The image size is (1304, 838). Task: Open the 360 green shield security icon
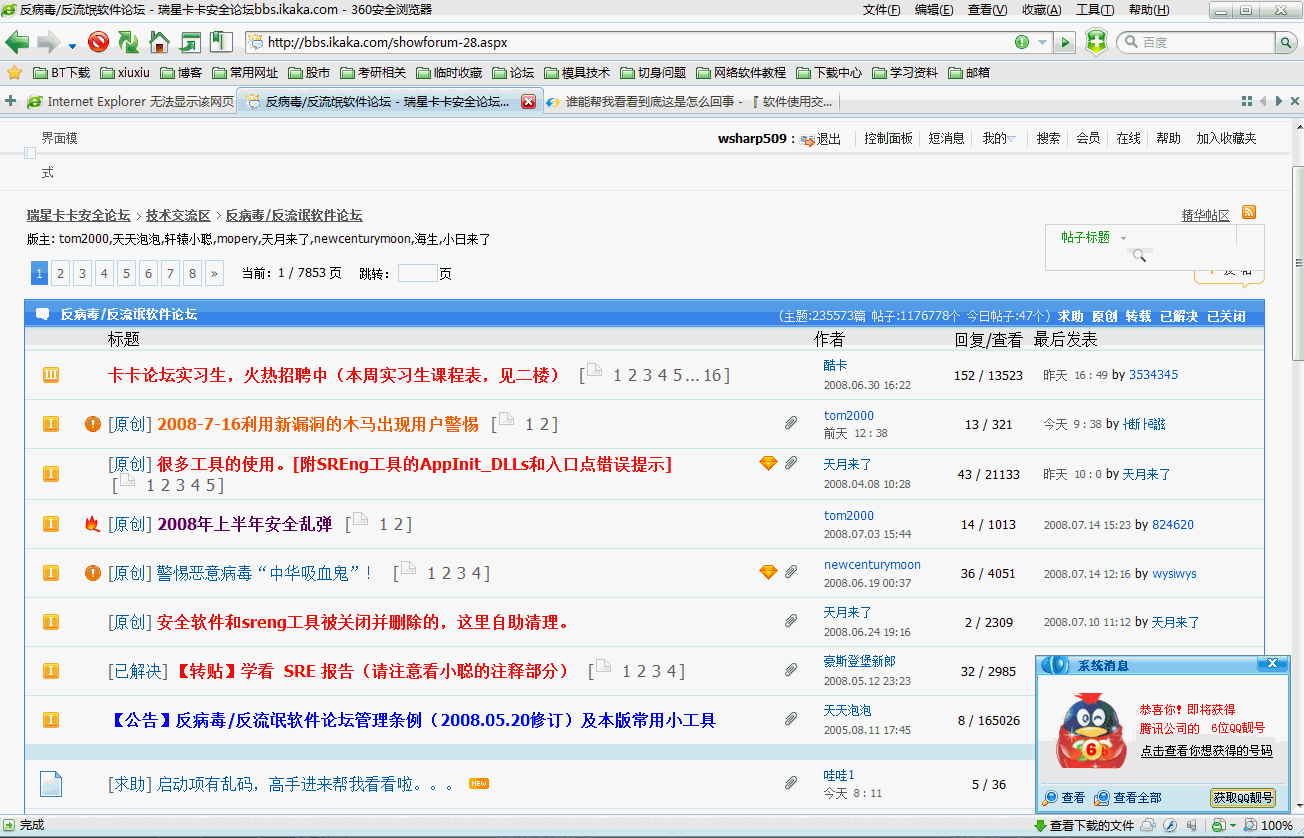pos(1096,42)
